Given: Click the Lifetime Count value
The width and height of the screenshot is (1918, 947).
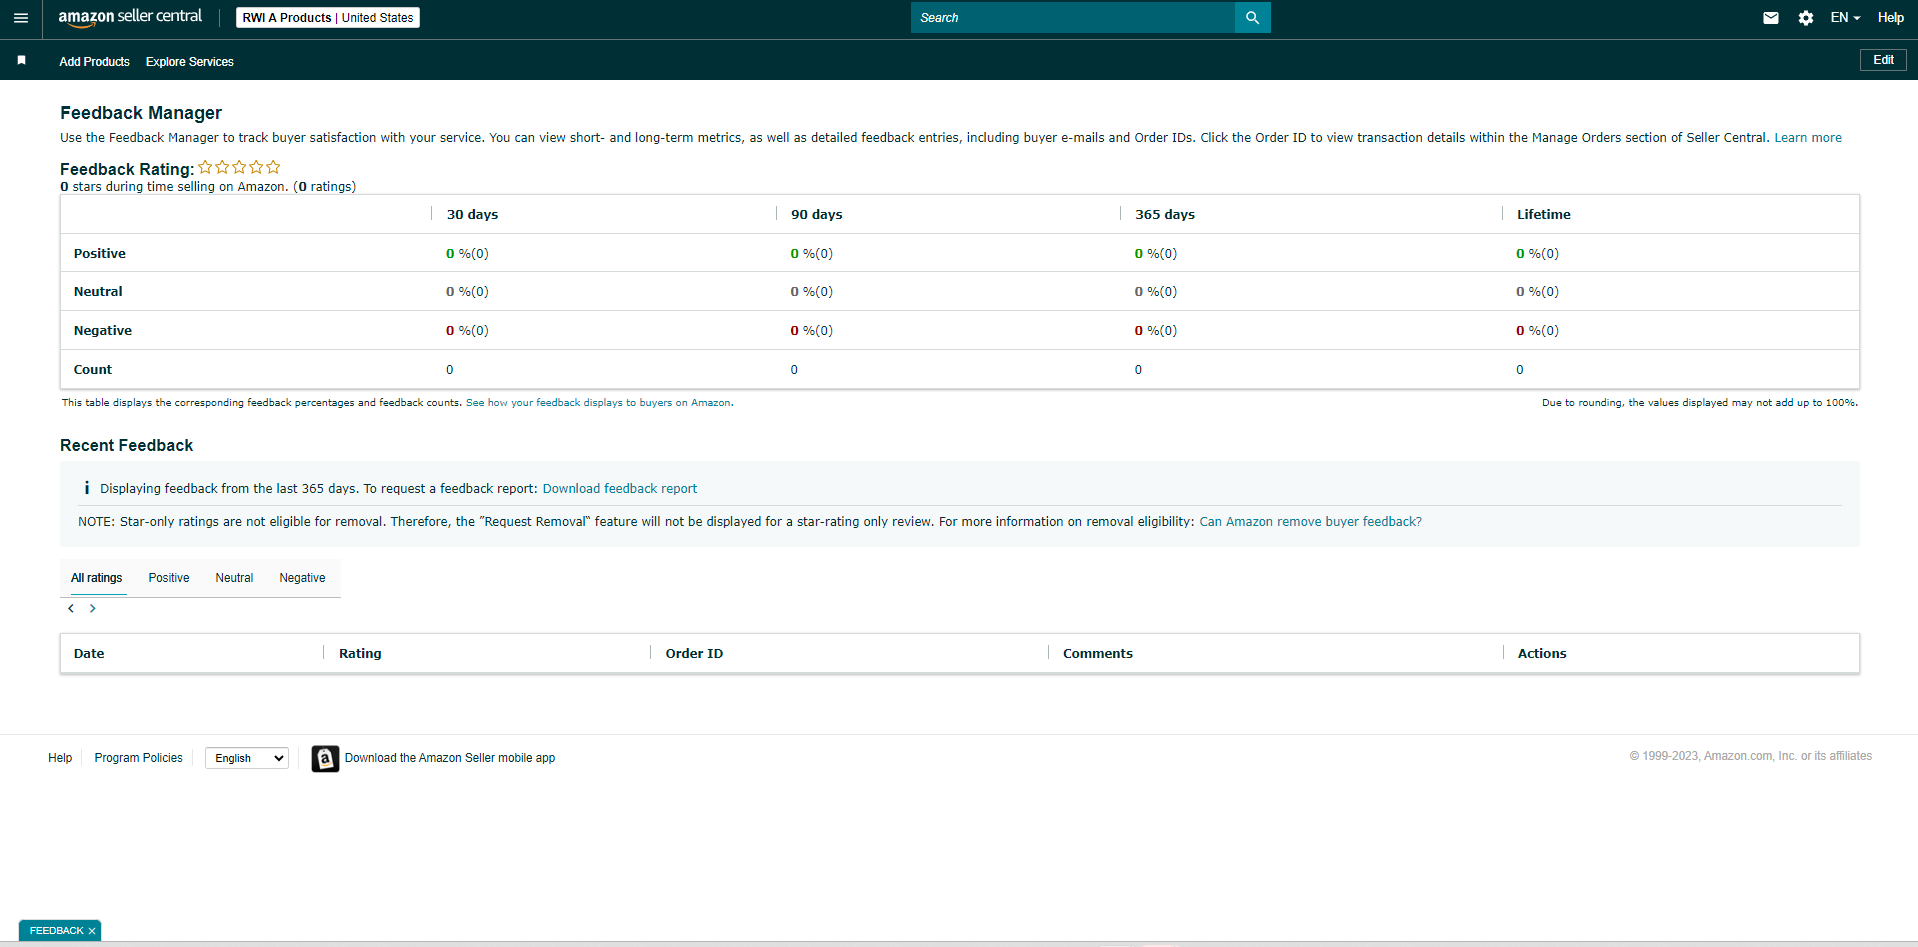Looking at the screenshot, I should coord(1520,370).
